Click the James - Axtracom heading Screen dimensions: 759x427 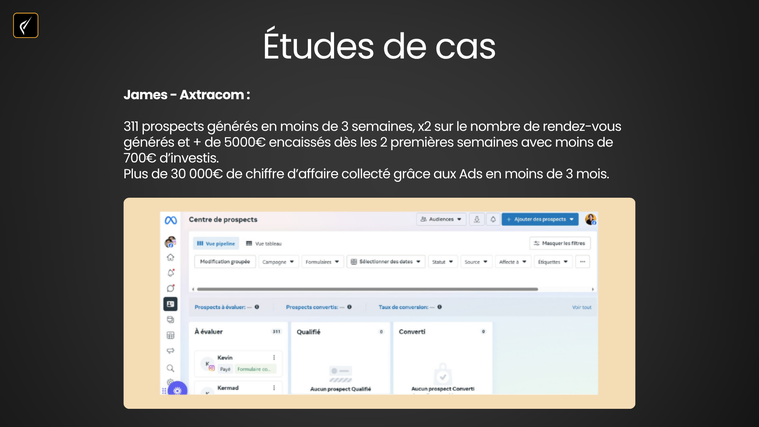click(187, 94)
